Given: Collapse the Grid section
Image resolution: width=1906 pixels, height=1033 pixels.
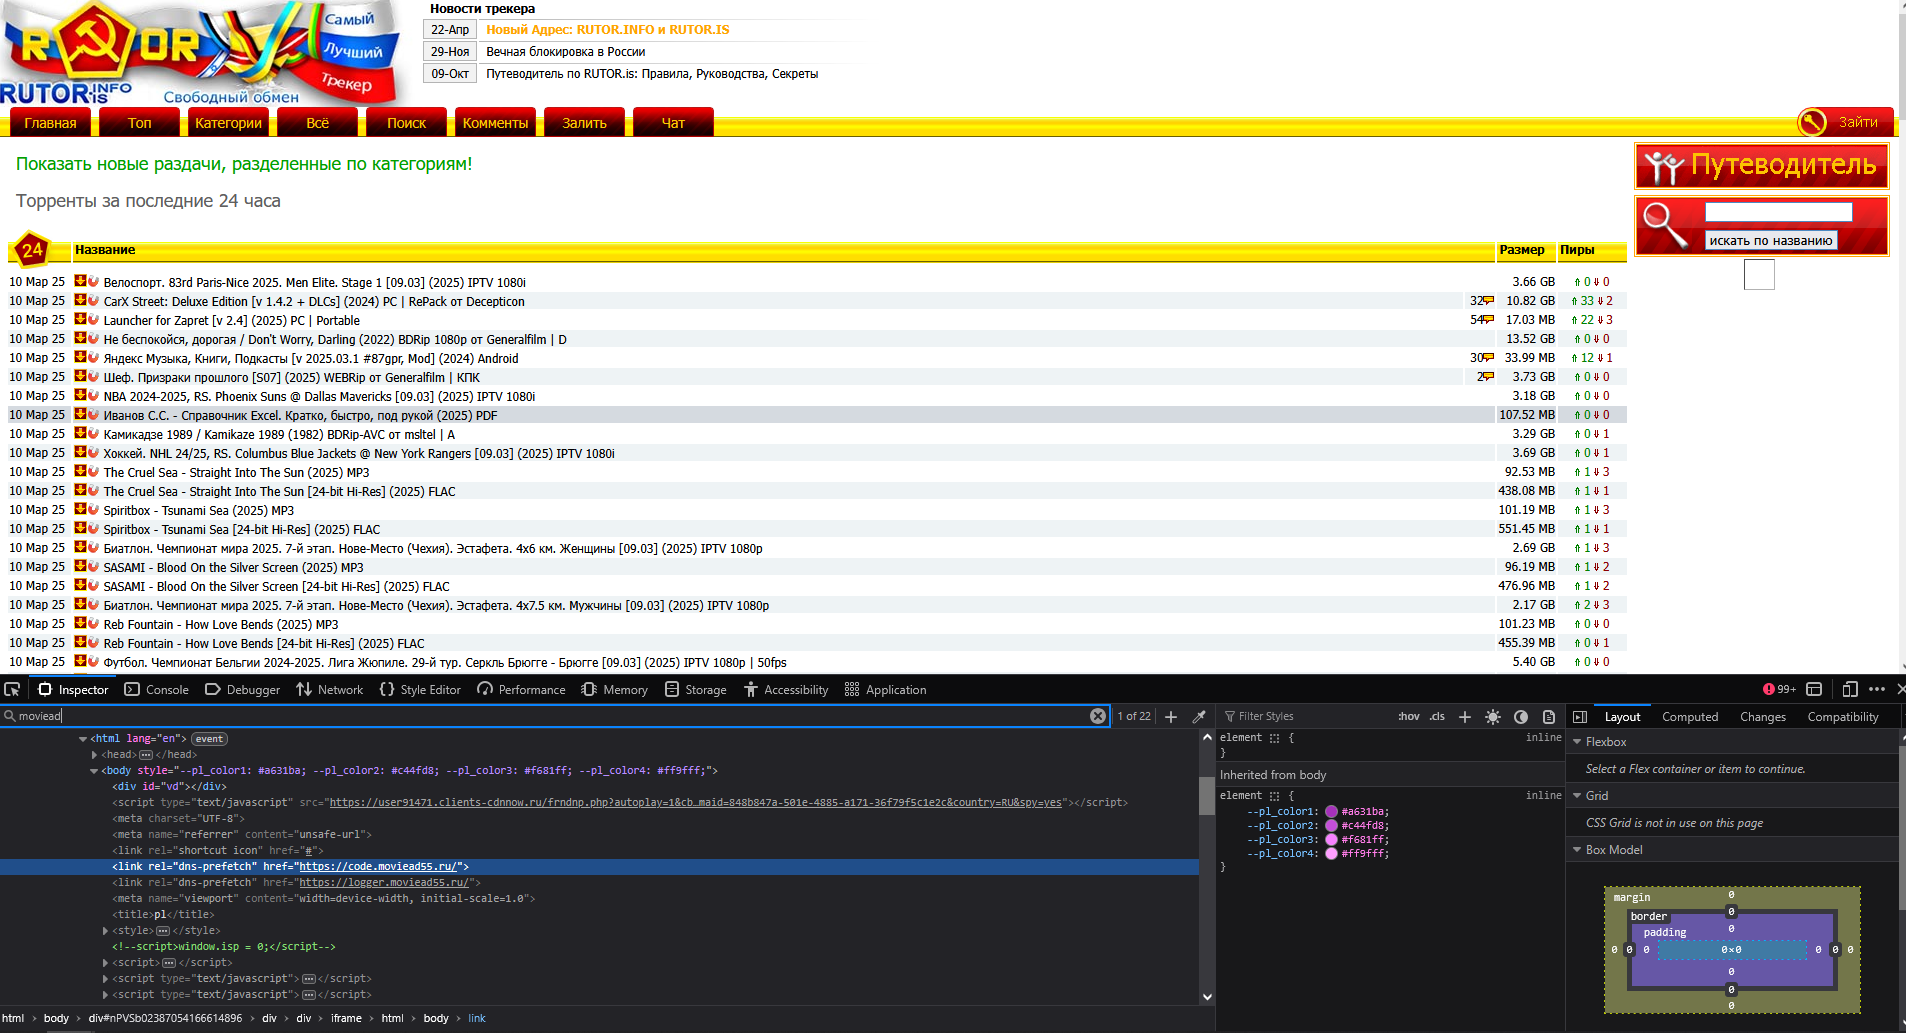Looking at the screenshot, I should pyautogui.click(x=1577, y=796).
